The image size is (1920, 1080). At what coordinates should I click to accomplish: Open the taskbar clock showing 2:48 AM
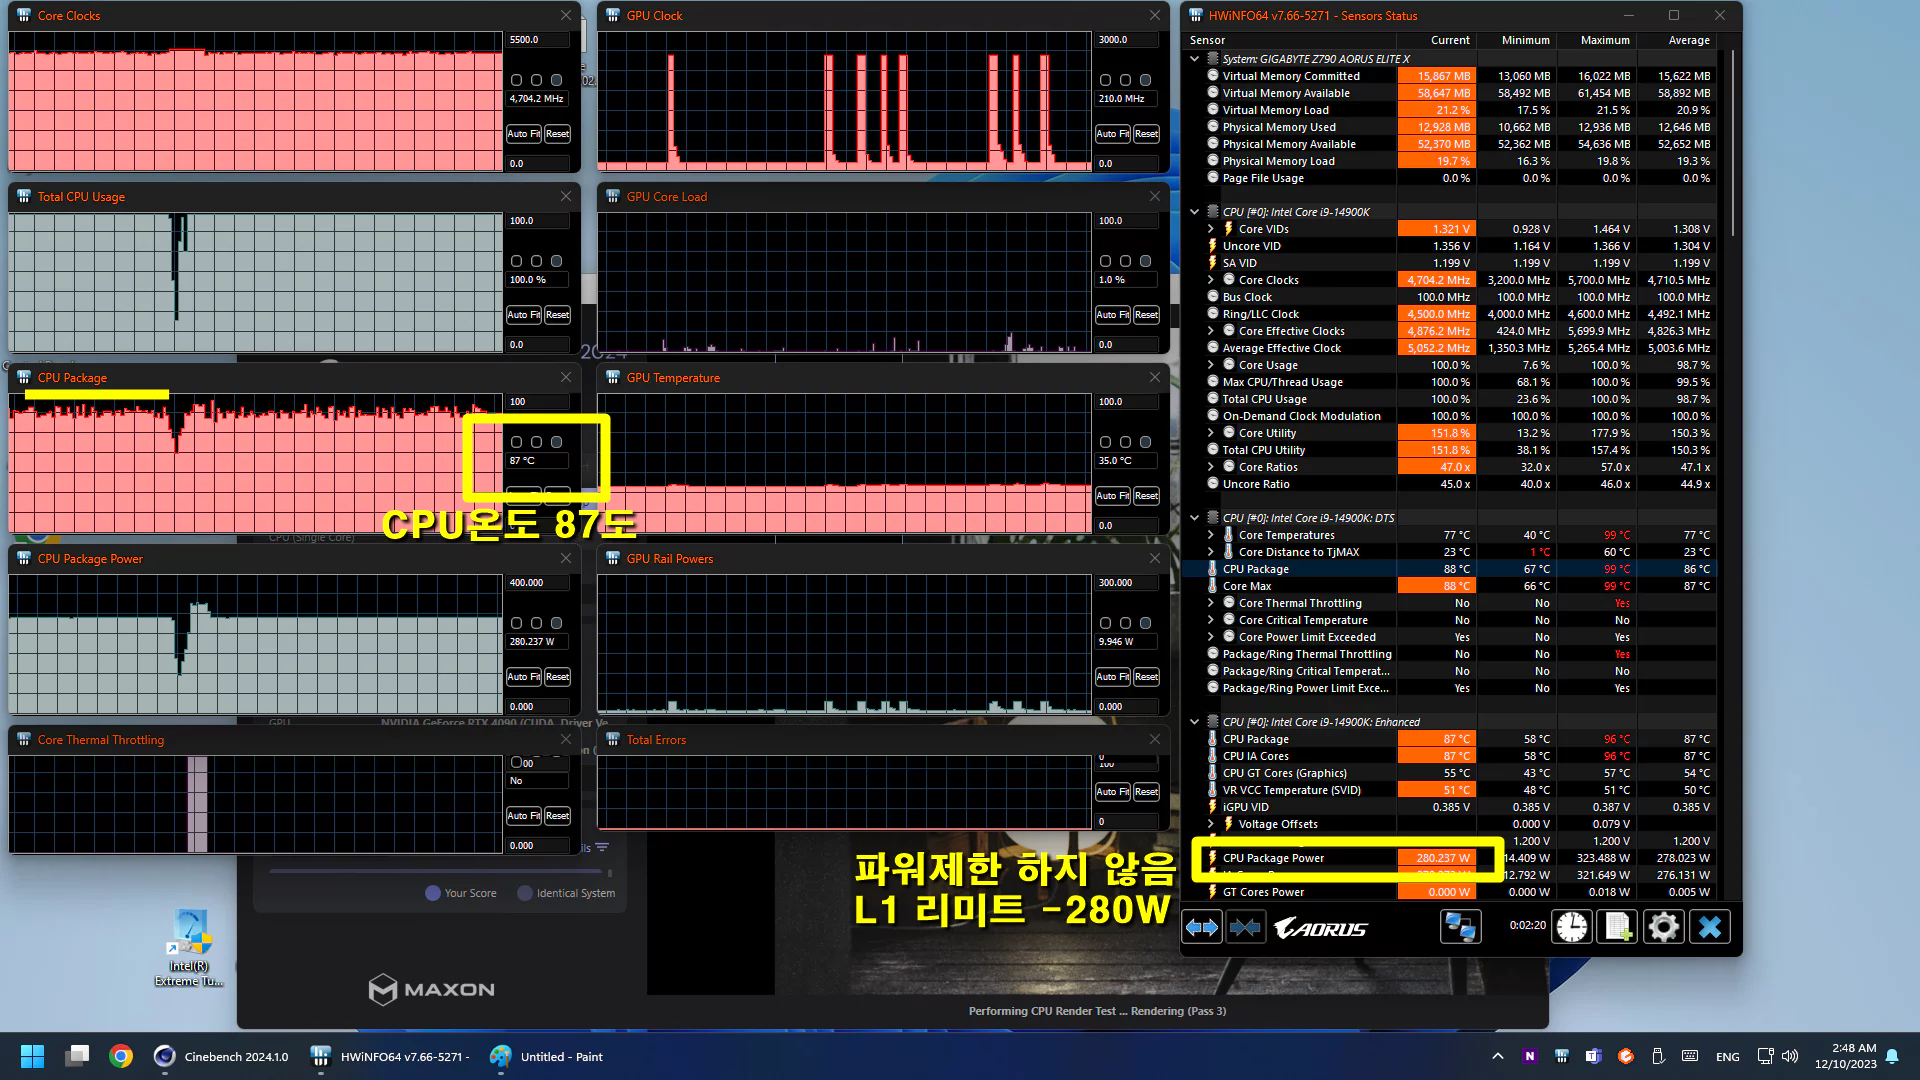pos(1846,1056)
